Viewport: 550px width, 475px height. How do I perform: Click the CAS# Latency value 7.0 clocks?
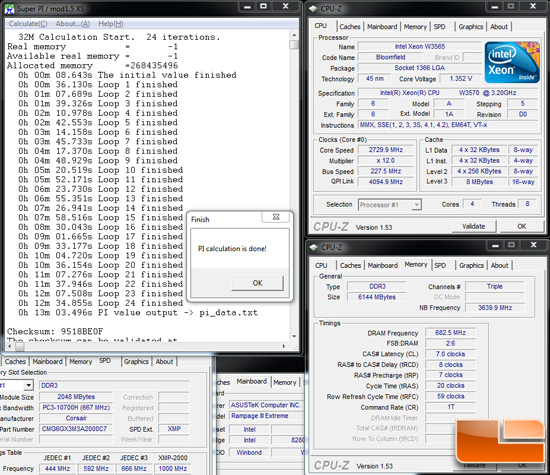coord(450,354)
